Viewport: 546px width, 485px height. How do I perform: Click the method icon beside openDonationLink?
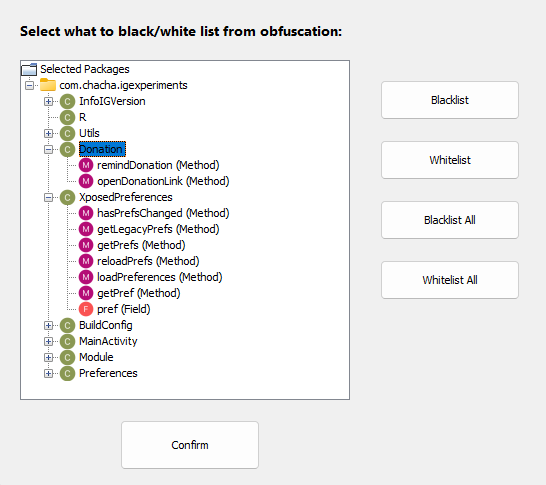click(x=86, y=181)
